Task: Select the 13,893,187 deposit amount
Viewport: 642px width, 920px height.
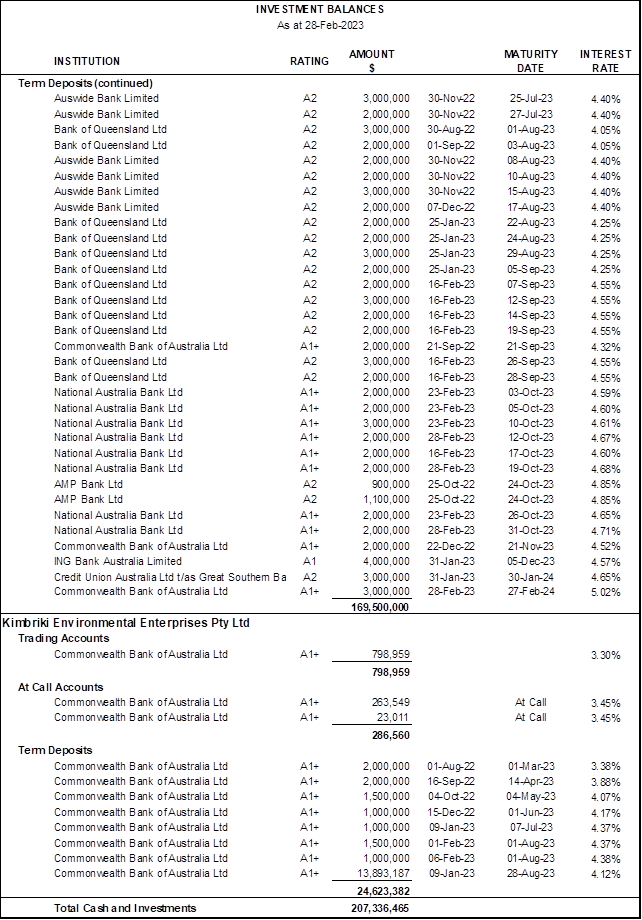Action: point(383,874)
